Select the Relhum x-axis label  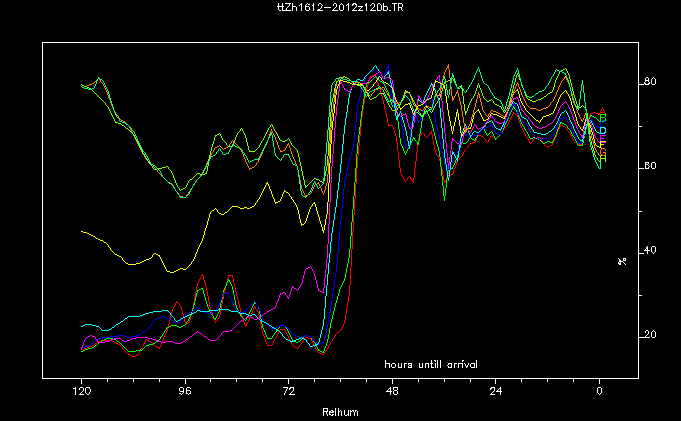(339, 411)
